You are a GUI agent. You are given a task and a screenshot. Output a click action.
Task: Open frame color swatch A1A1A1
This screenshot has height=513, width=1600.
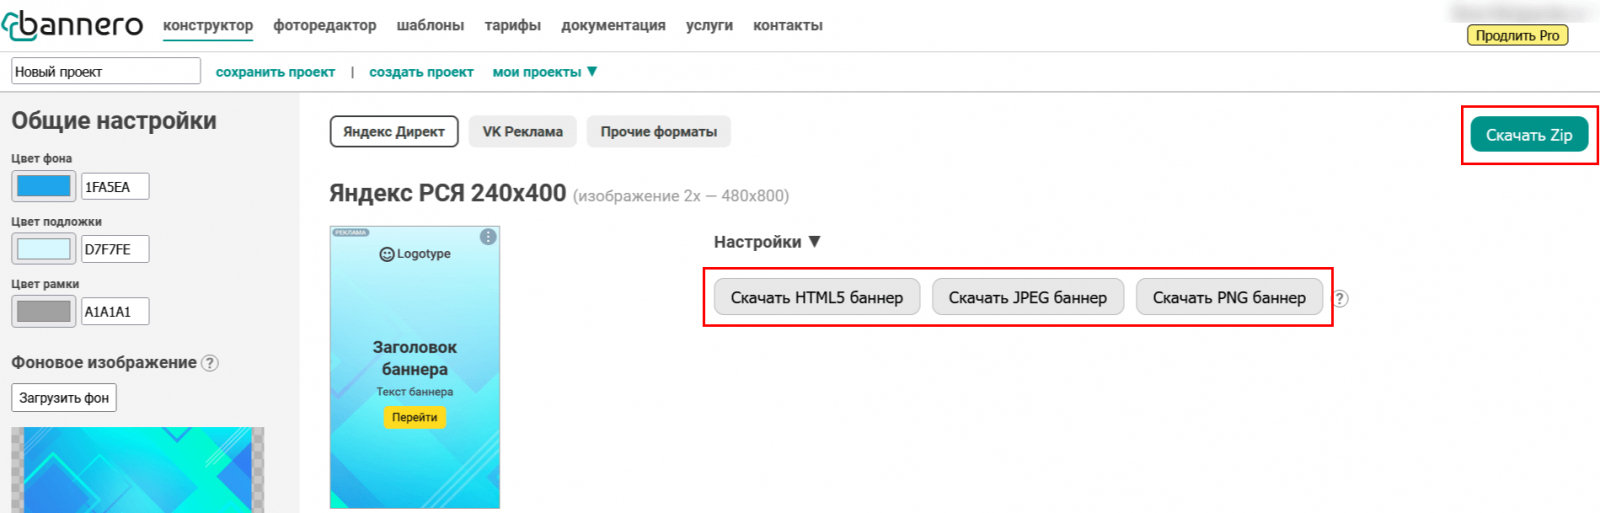click(x=44, y=311)
